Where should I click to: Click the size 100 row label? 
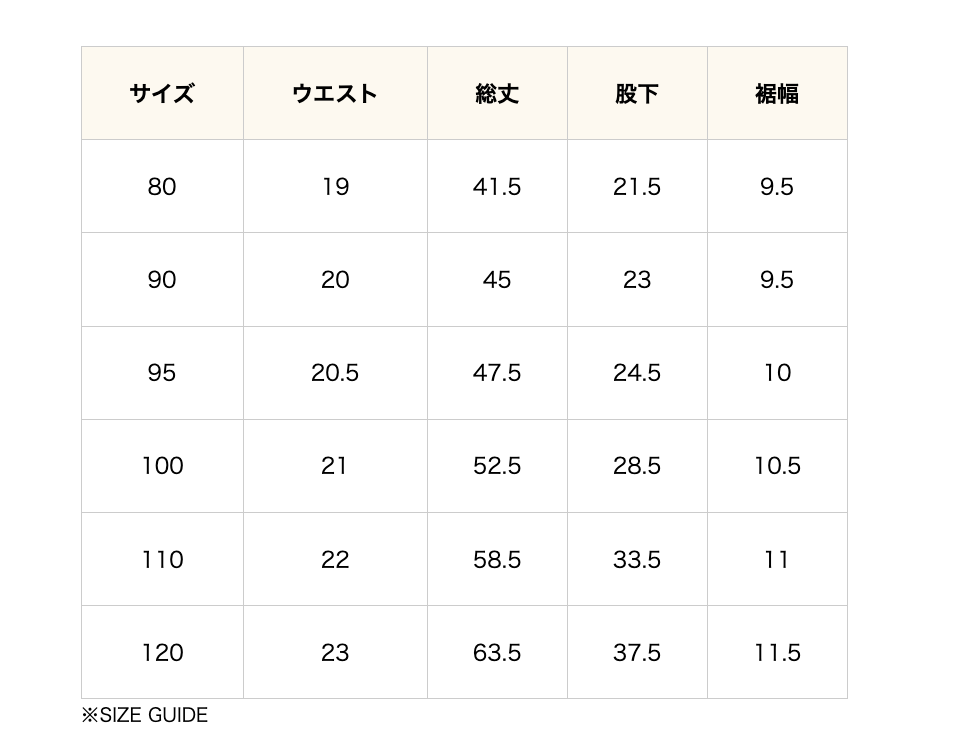(162, 466)
